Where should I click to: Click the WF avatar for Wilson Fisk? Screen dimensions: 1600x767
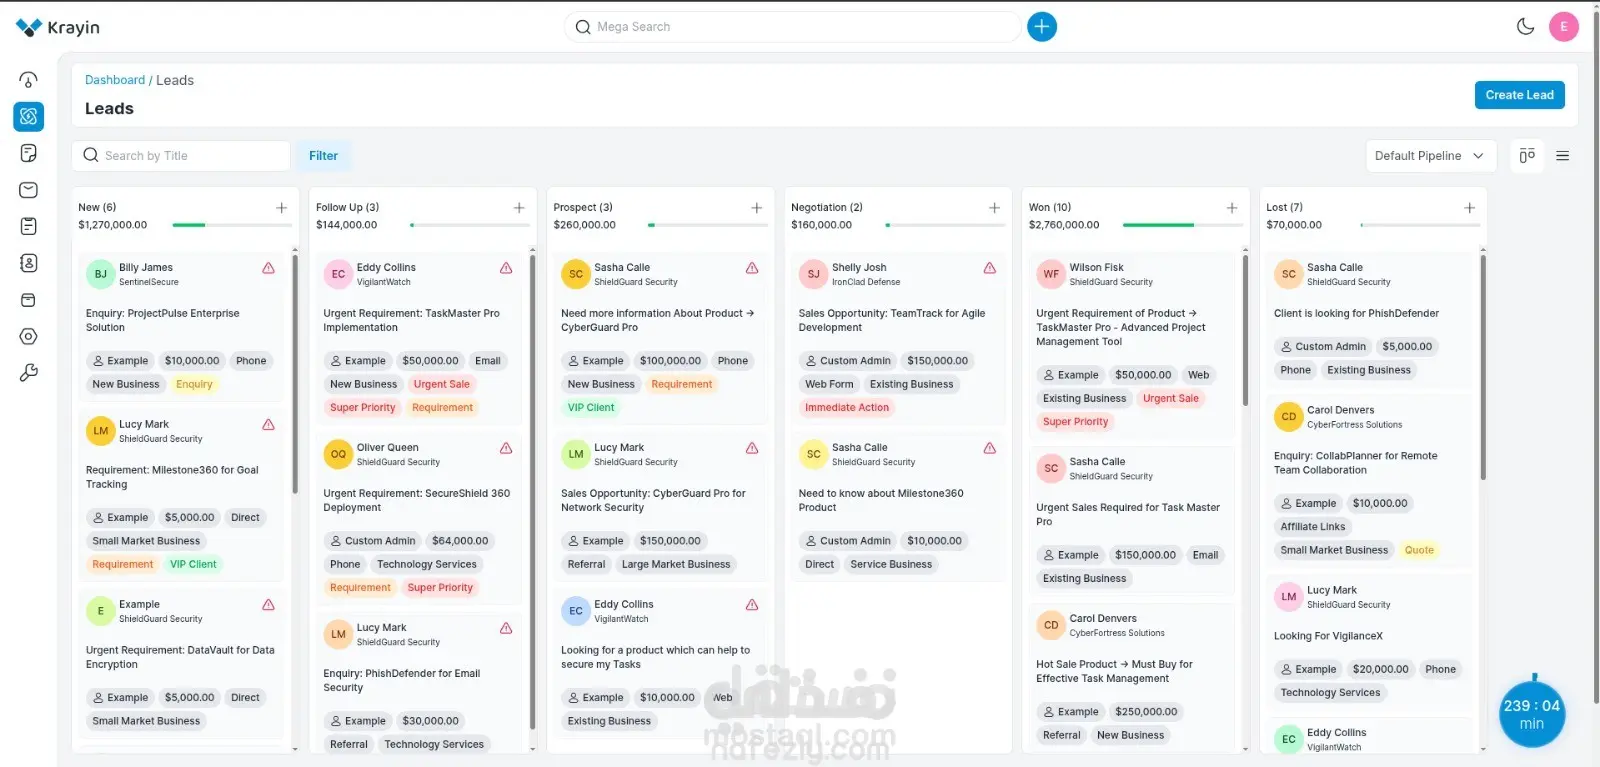click(x=1051, y=274)
